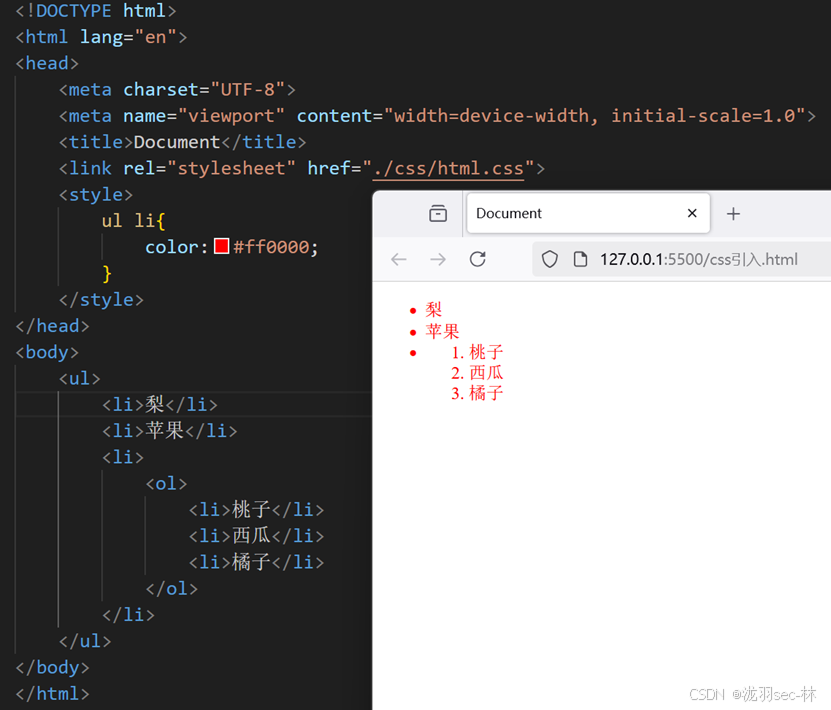Image resolution: width=831 pixels, height=710 pixels.
Task: Click the closing </ul> tag
Action: coord(85,641)
